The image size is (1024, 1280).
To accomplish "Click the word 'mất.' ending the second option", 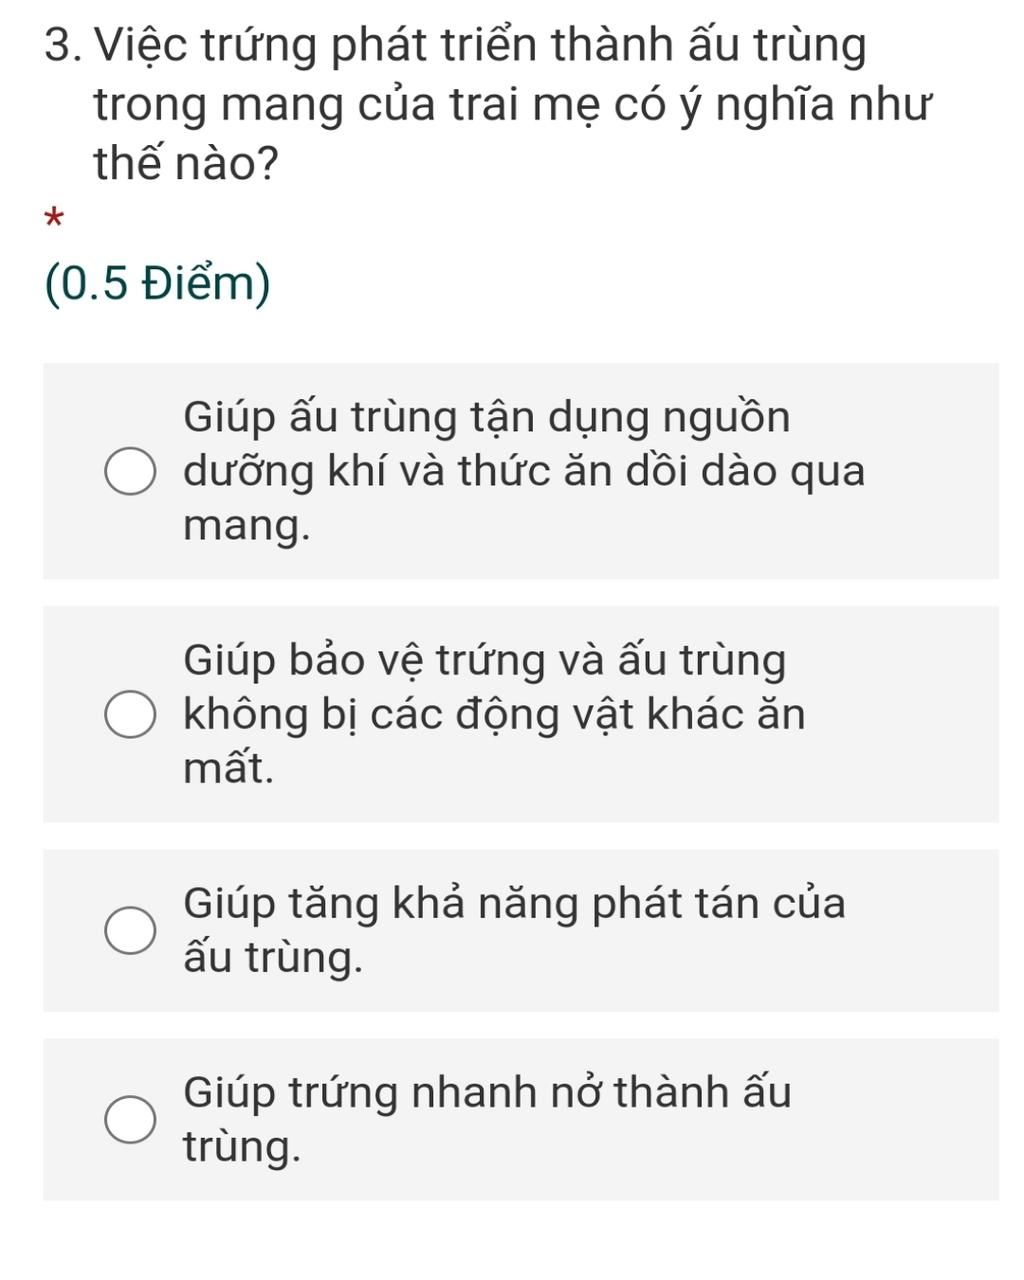I will click(x=229, y=768).
